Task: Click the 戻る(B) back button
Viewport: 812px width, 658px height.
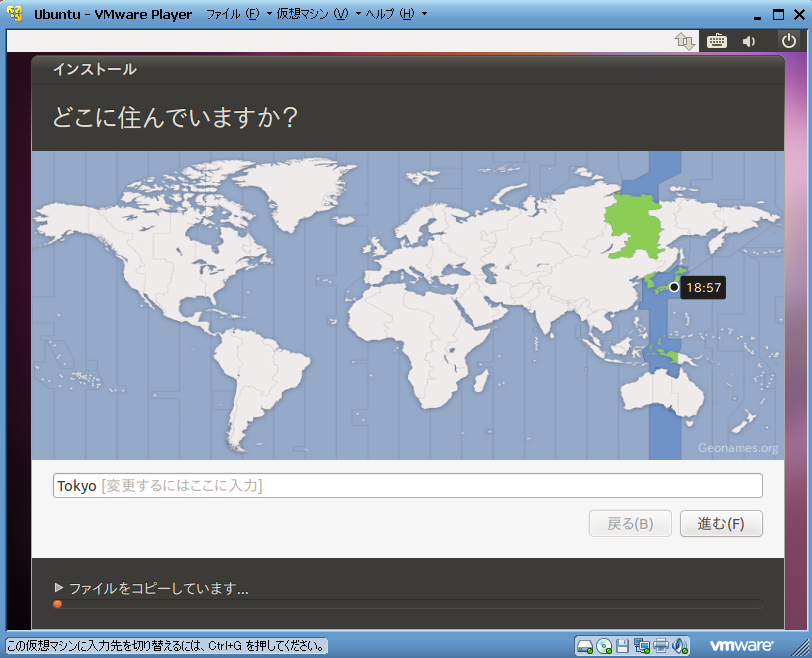Action: pos(630,523)
